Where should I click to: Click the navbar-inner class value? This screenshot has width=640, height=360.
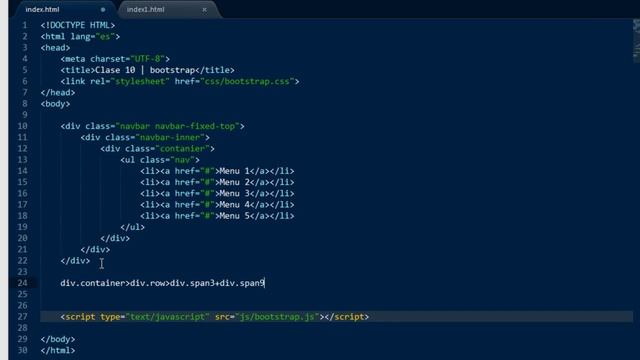(x=170, y=138)
